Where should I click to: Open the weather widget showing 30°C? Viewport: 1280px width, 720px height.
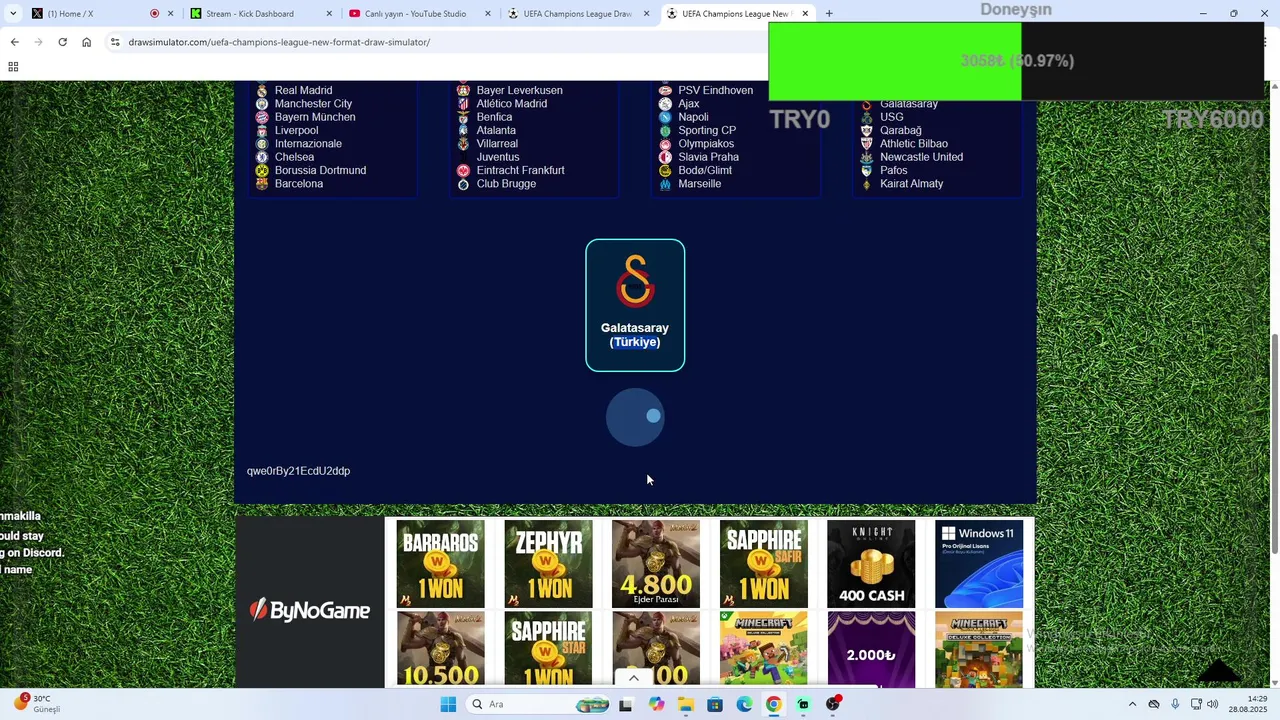[x=38, y=703]
